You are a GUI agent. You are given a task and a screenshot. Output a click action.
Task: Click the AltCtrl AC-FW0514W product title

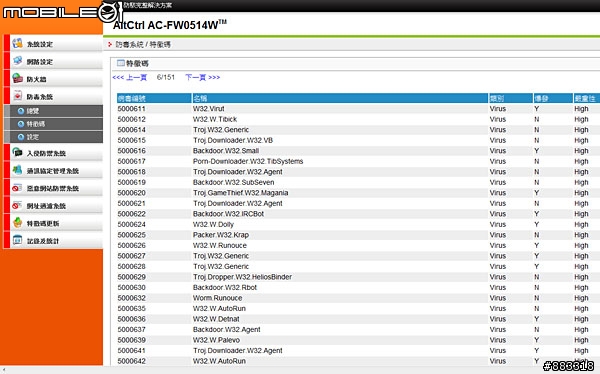(x=170, y=25)
